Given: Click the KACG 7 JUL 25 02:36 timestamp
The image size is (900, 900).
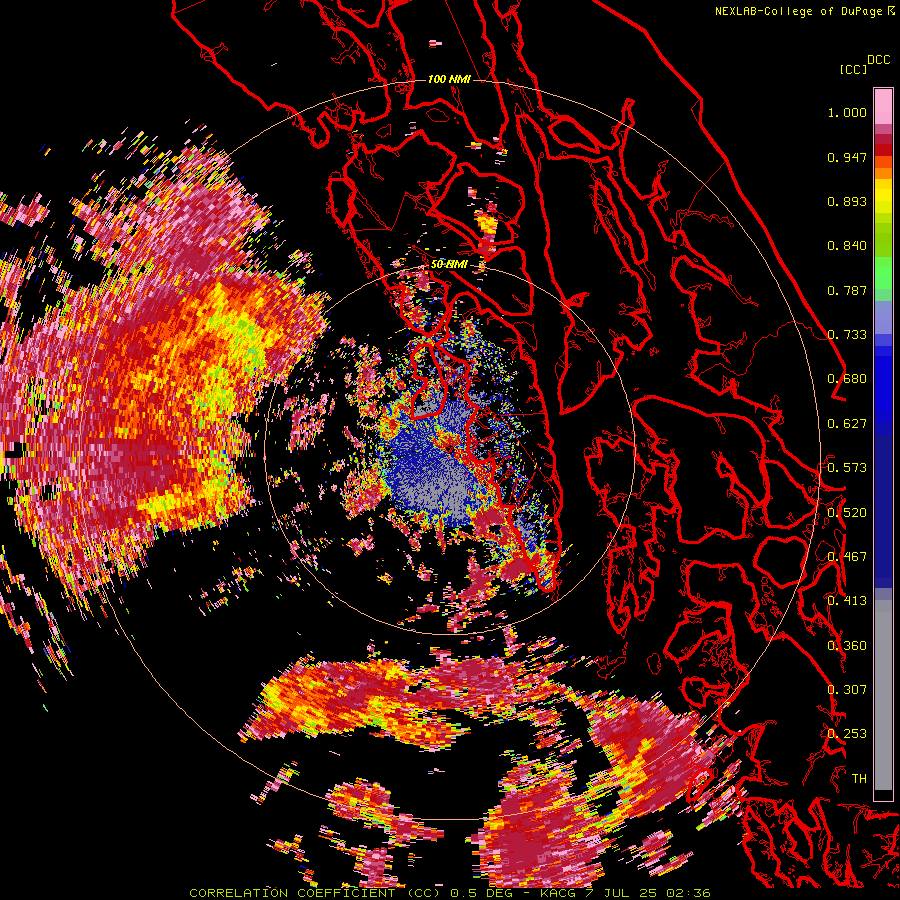Looking at the screenshot, I should [x=625, y=893].
